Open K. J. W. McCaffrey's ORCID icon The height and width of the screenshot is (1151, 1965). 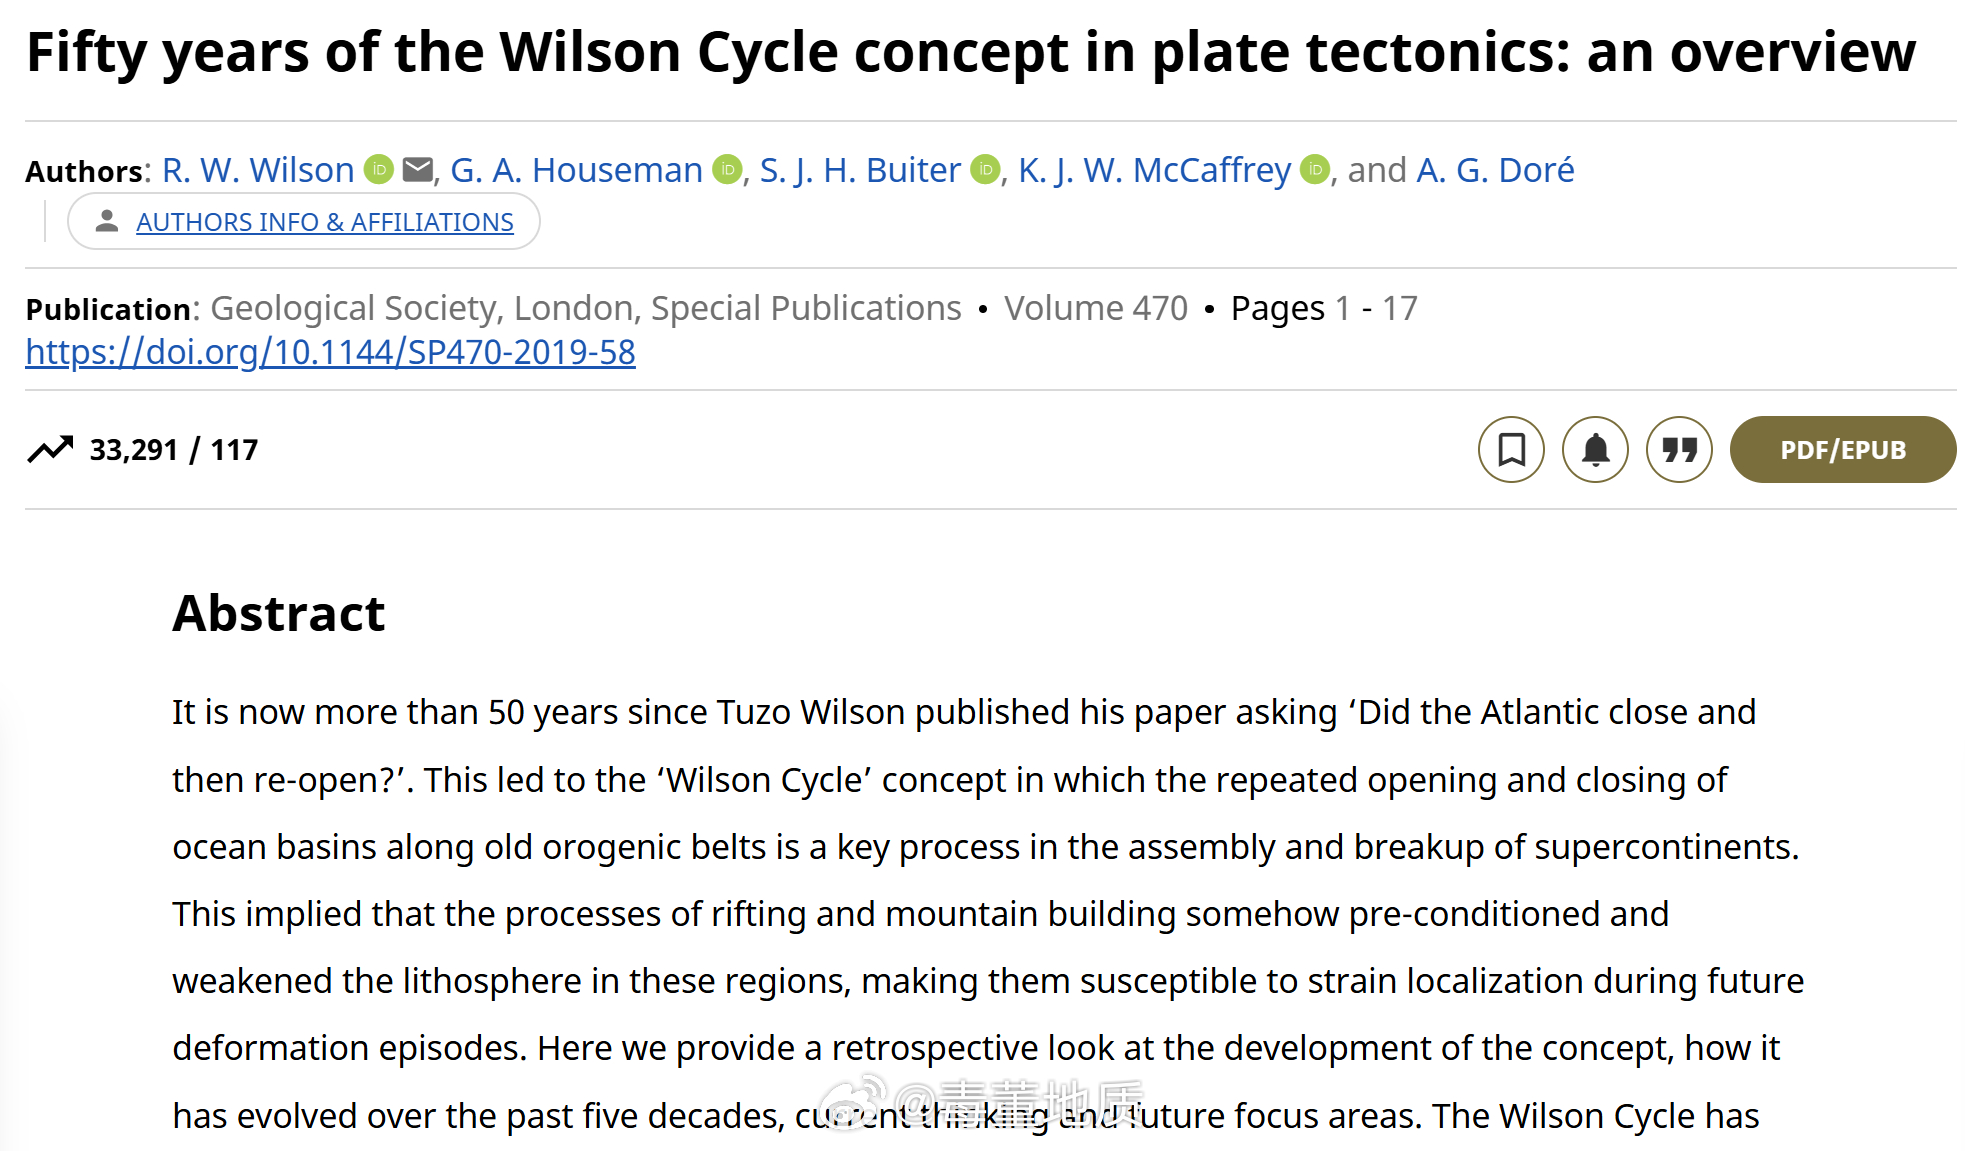pyautogui.click(x=1316, y=170)
